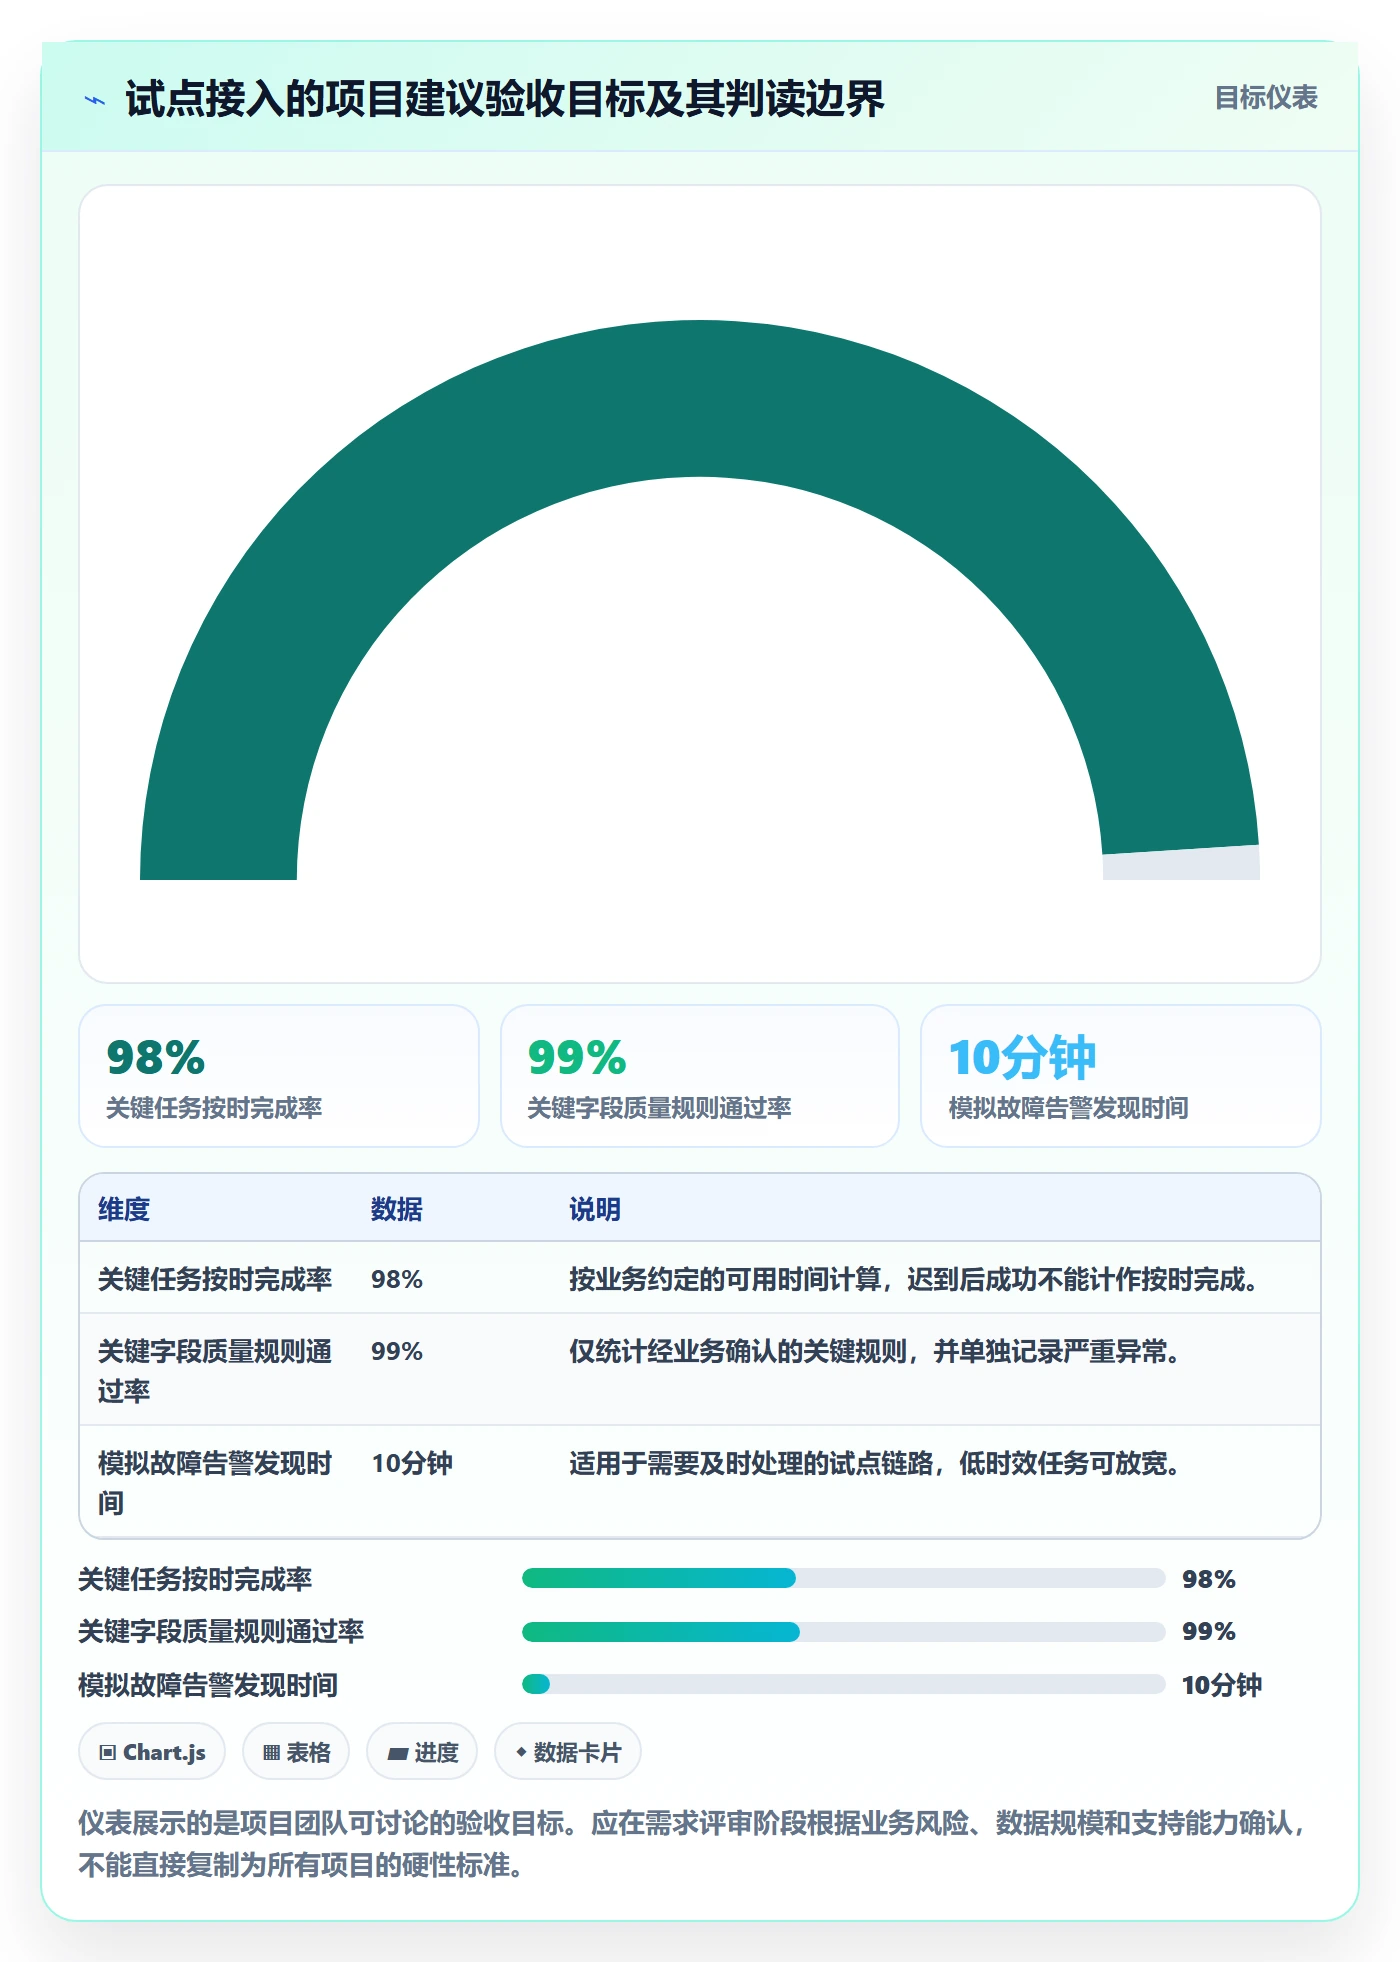Click the dark green gauge arc

click(700, 398)
